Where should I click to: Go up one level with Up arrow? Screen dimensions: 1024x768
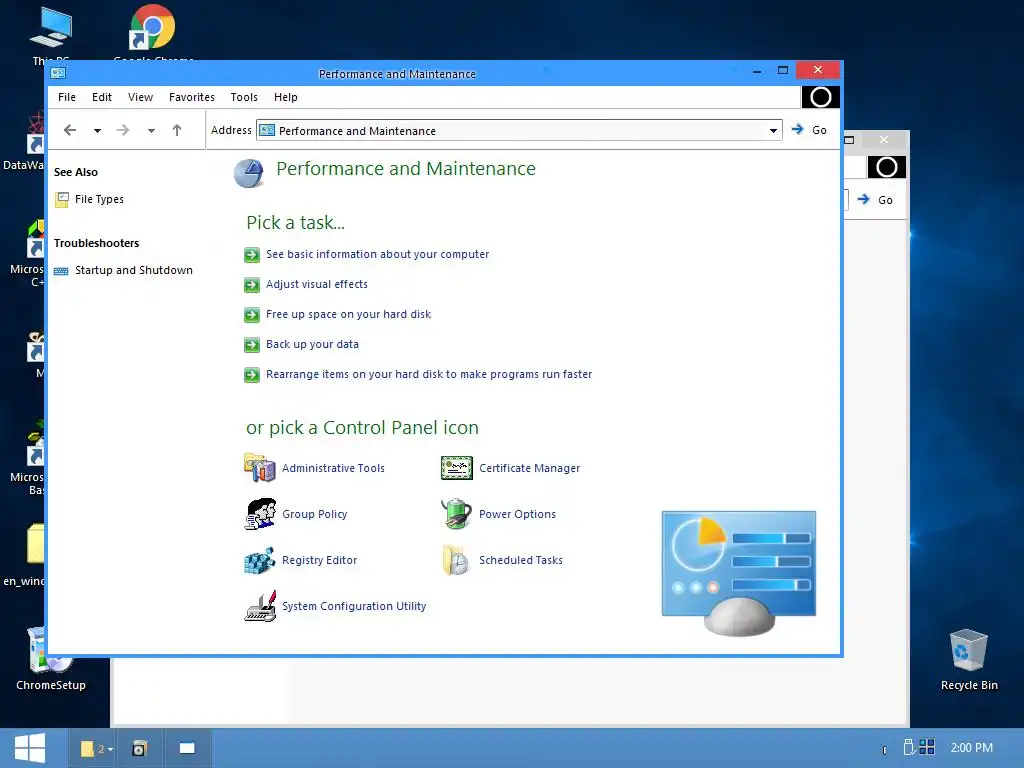pyautogui.click(x=177, y=130)
